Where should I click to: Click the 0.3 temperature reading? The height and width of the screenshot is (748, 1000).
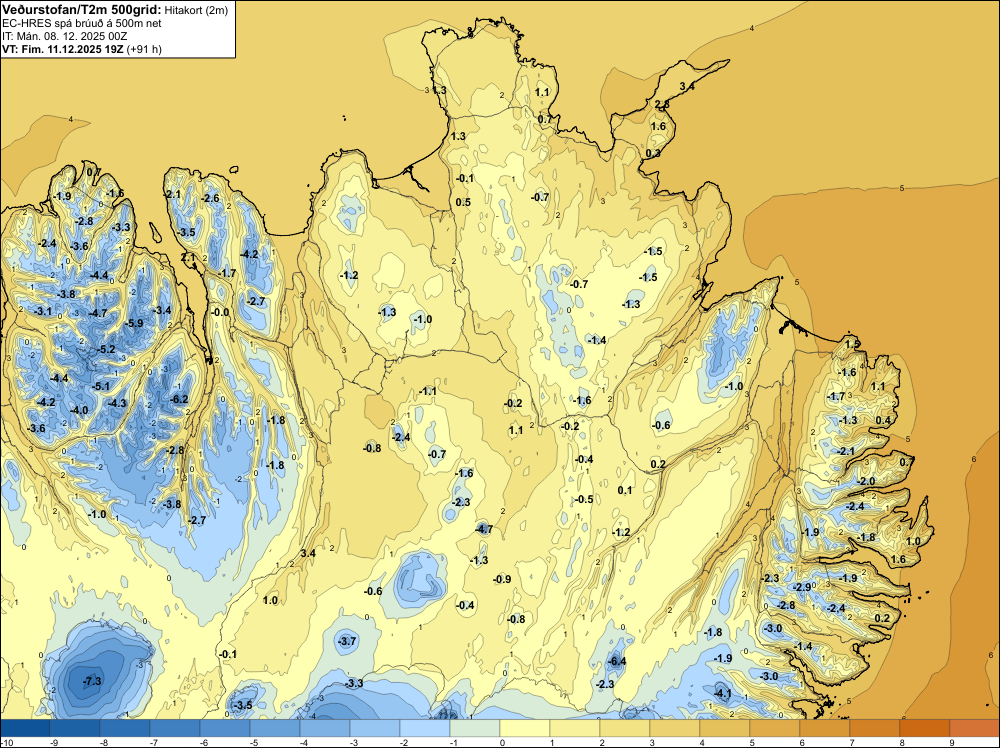(653, 153)
